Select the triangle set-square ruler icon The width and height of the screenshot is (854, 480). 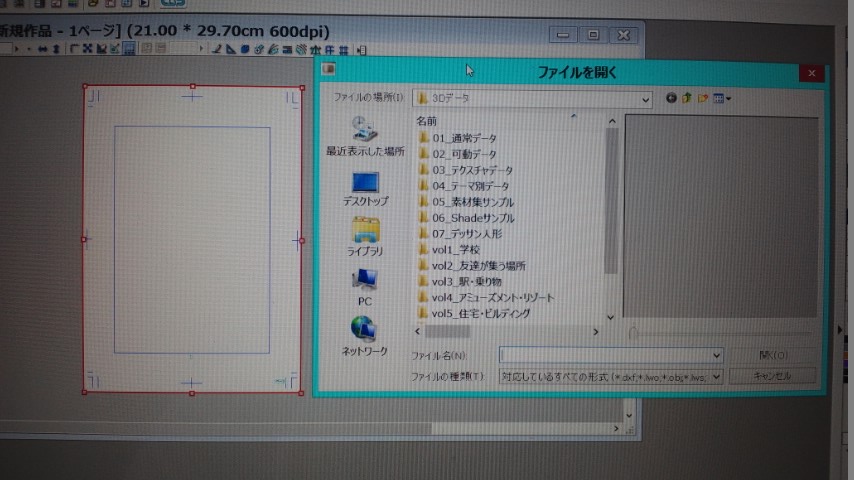coord(231,50)
